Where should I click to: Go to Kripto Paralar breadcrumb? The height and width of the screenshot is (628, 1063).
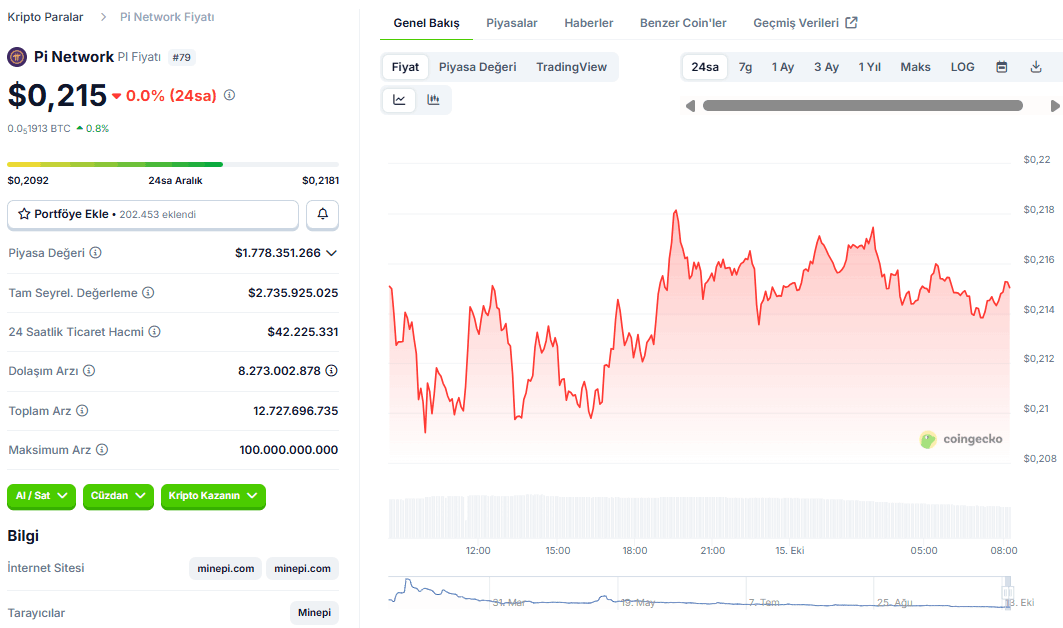tap(45, 17)
